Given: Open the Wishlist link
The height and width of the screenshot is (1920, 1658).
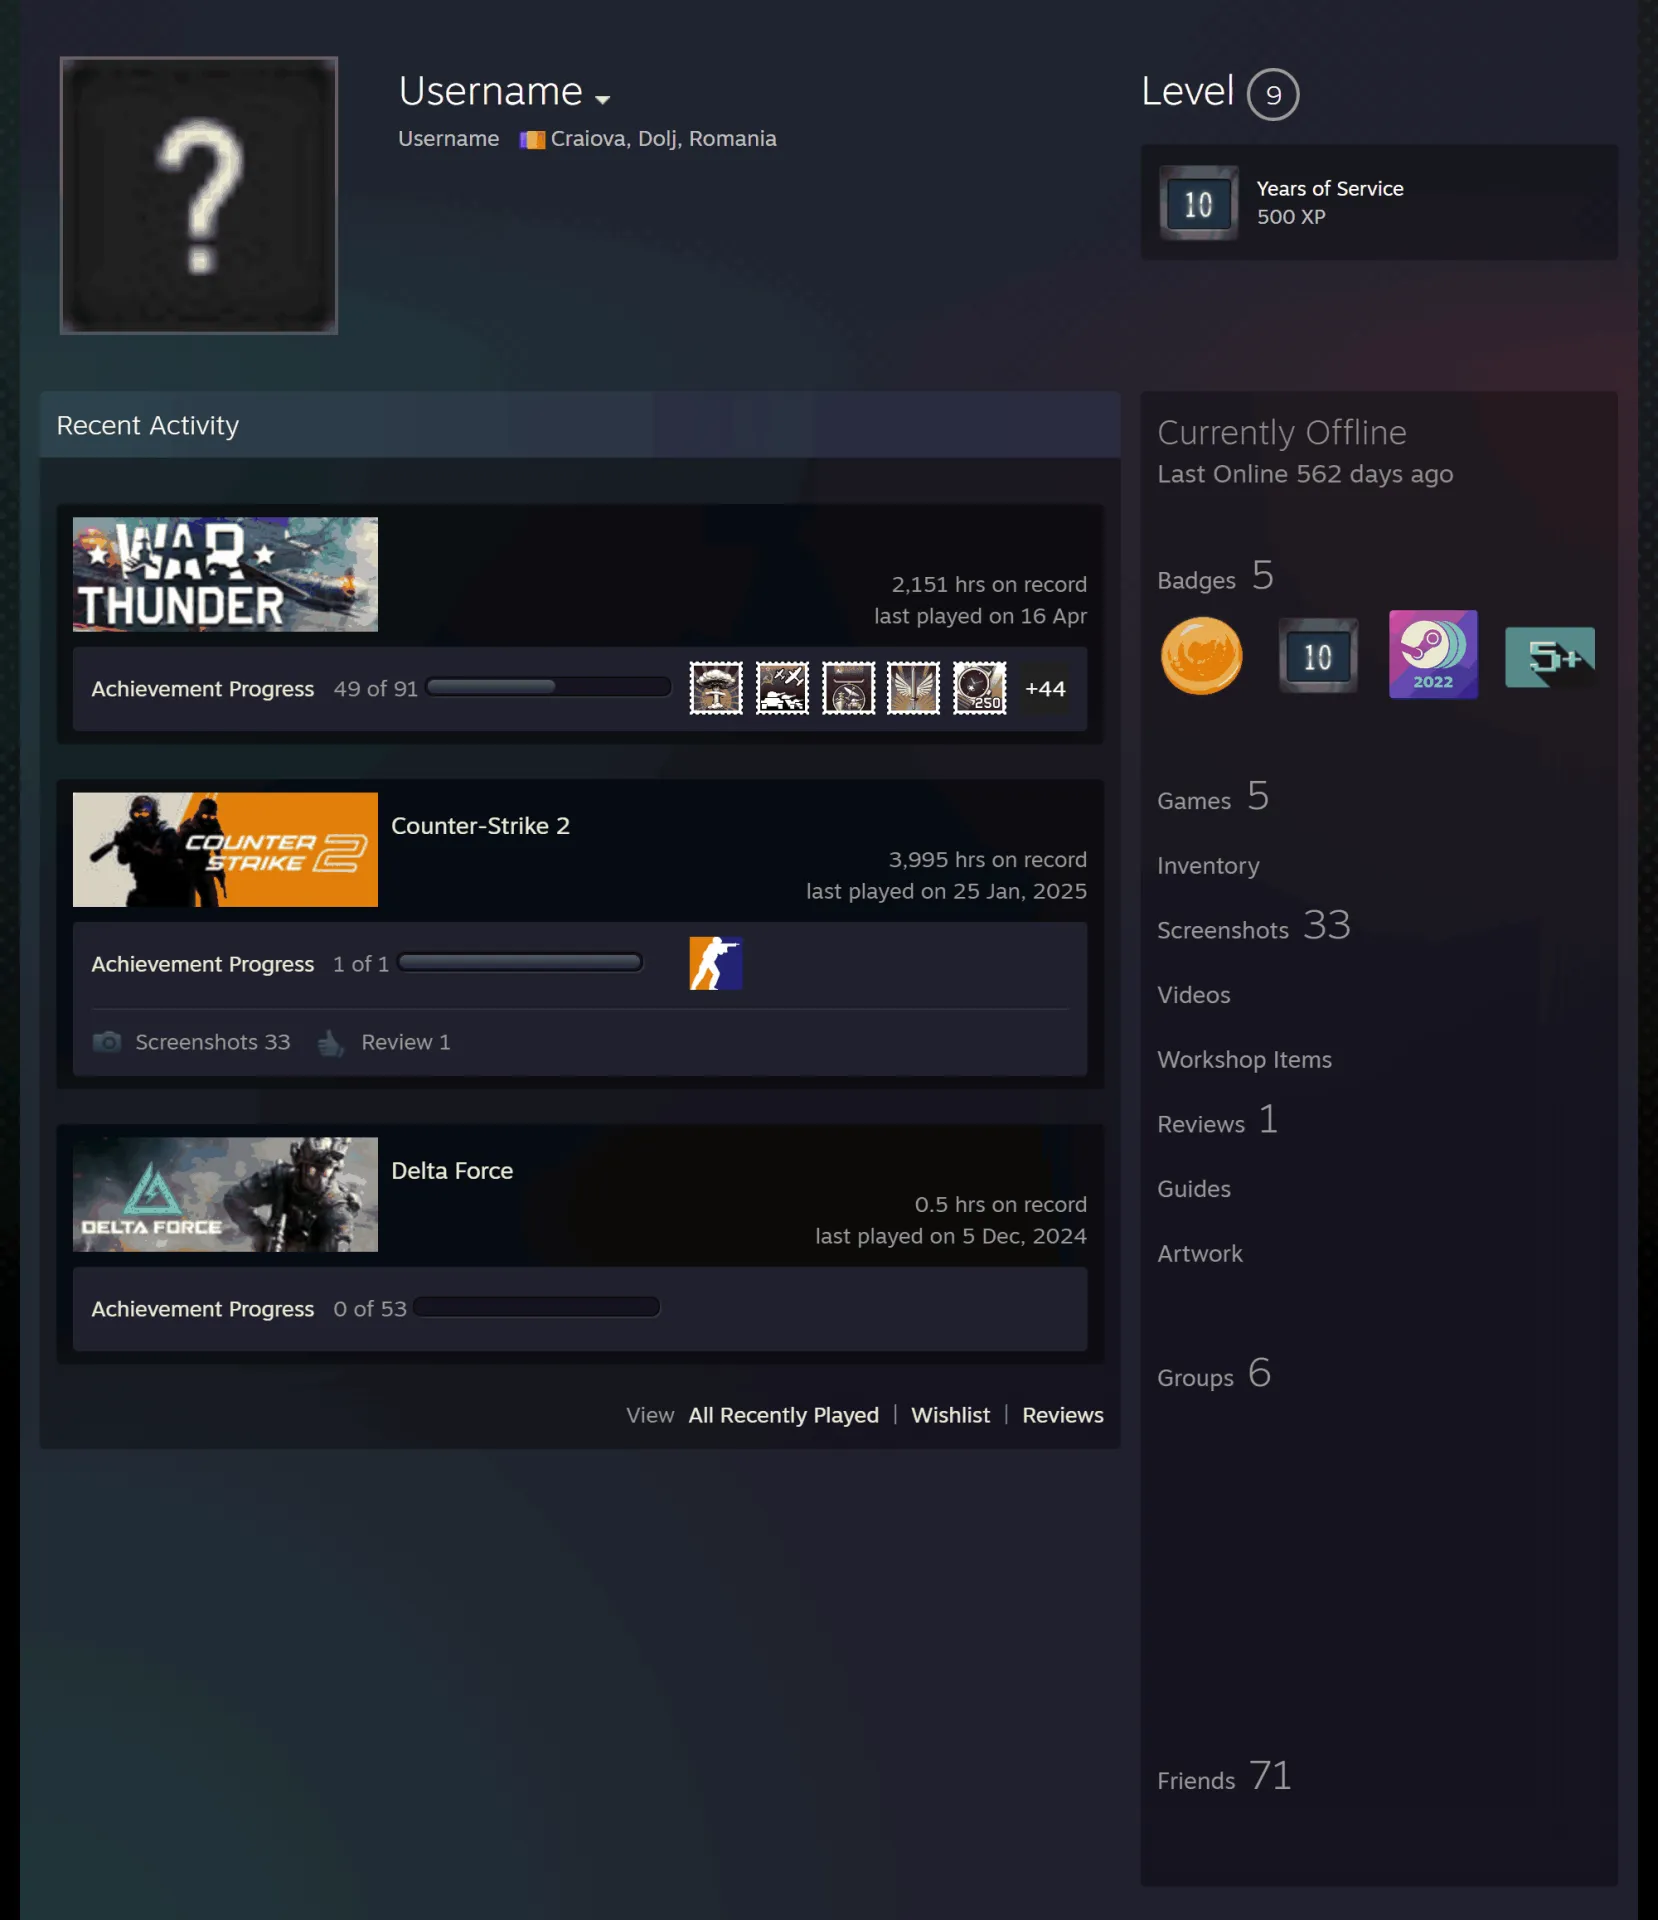Looking at the screenshot, I should 950,1415.
